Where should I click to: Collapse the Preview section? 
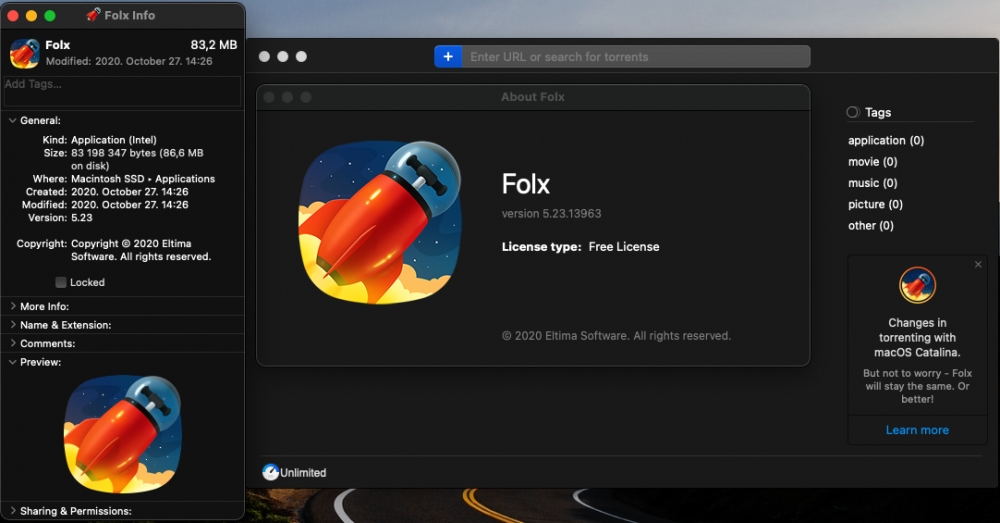coord(12,362)
